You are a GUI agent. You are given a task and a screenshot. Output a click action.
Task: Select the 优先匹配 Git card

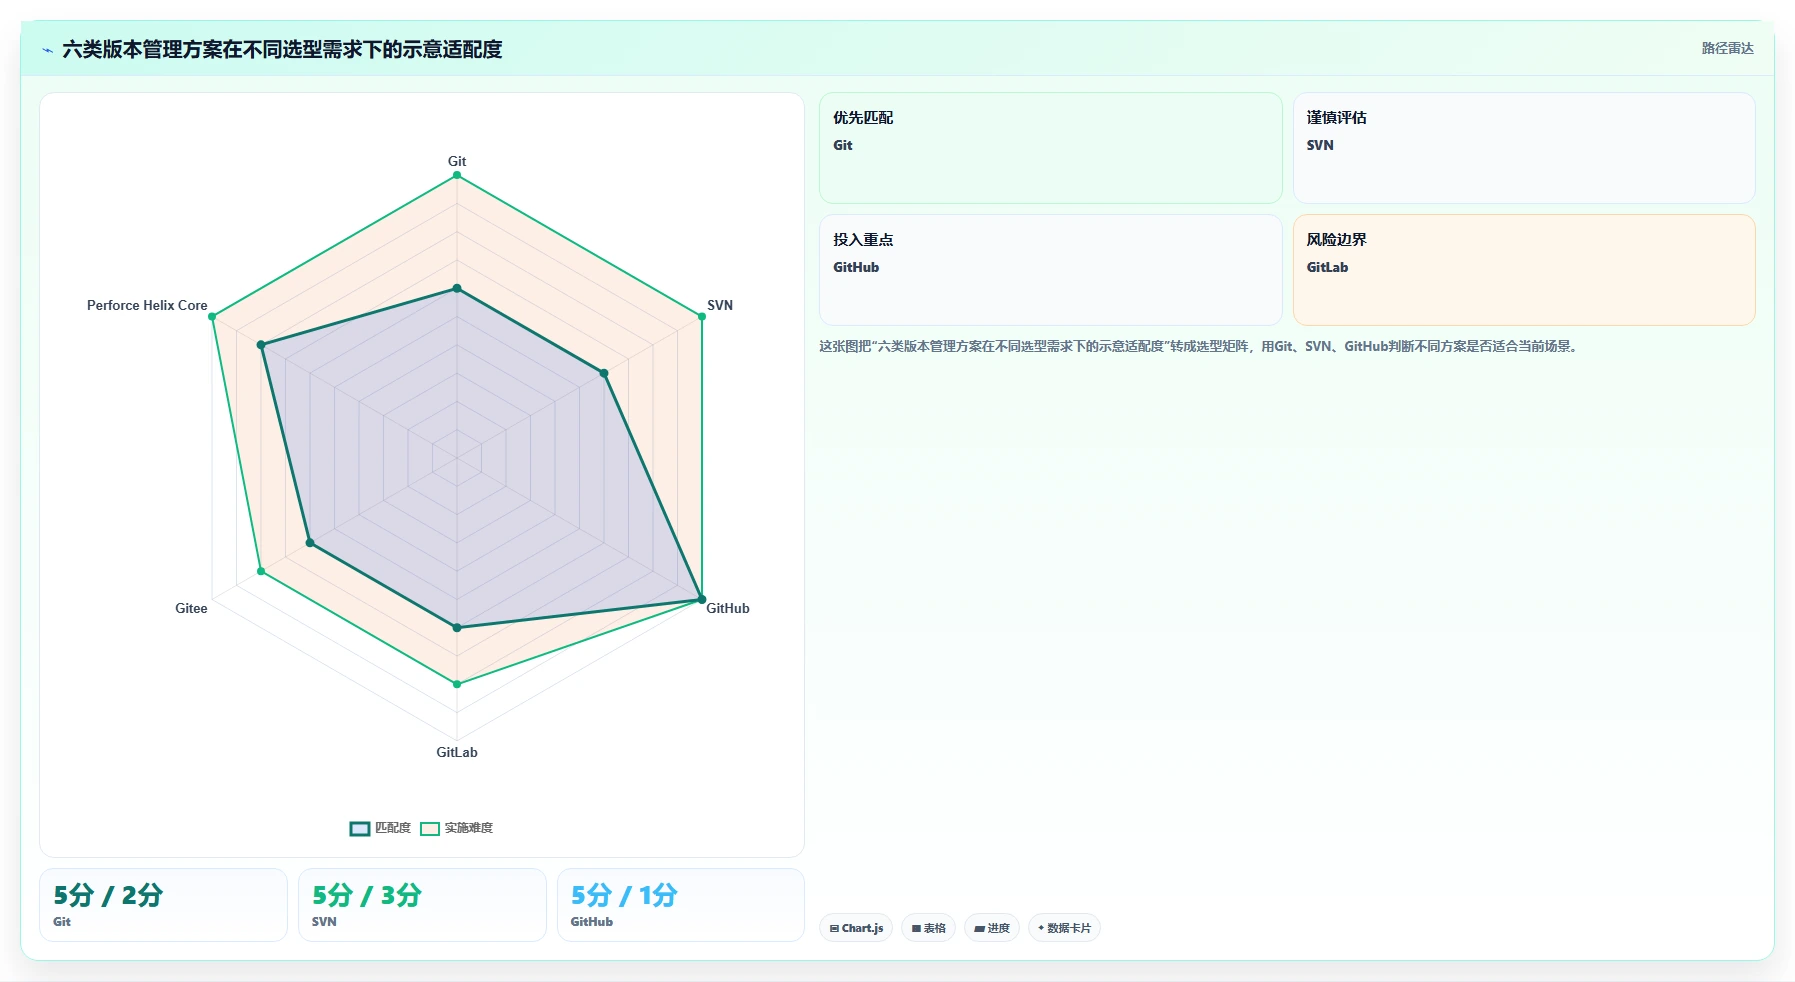1050,148
